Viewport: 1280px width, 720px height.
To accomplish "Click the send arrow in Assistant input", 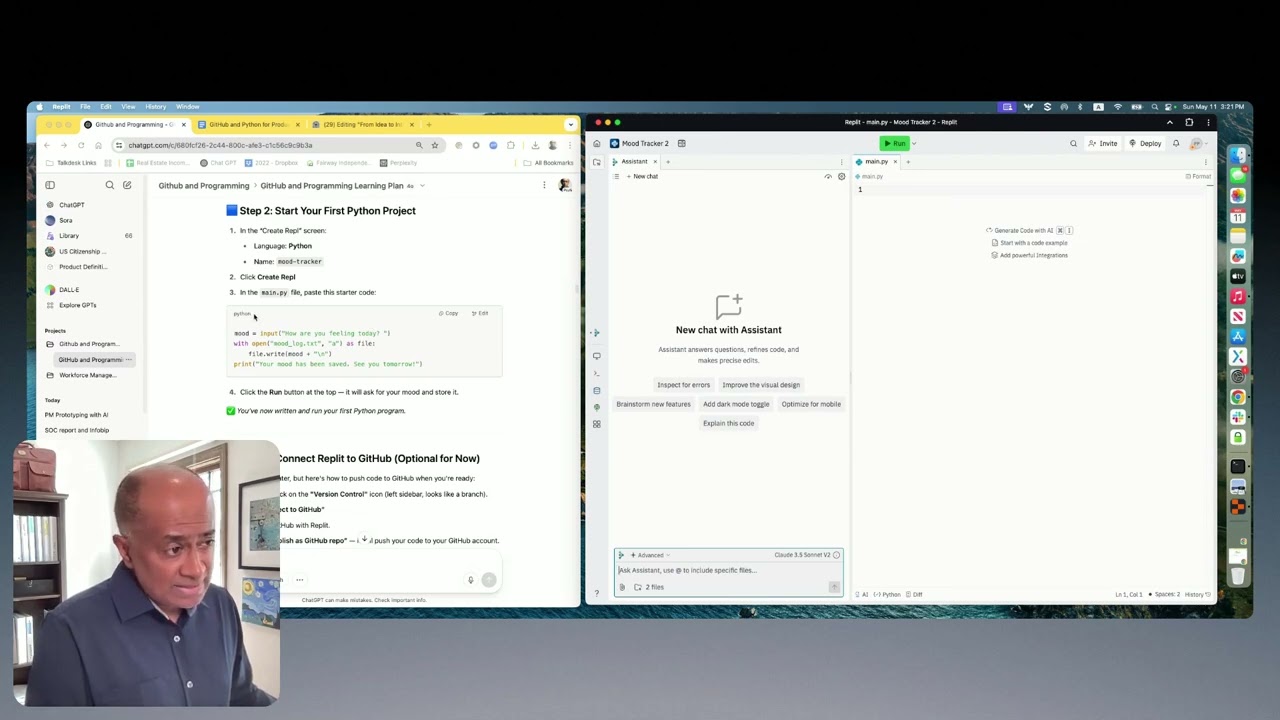I will tap(834, 587).
